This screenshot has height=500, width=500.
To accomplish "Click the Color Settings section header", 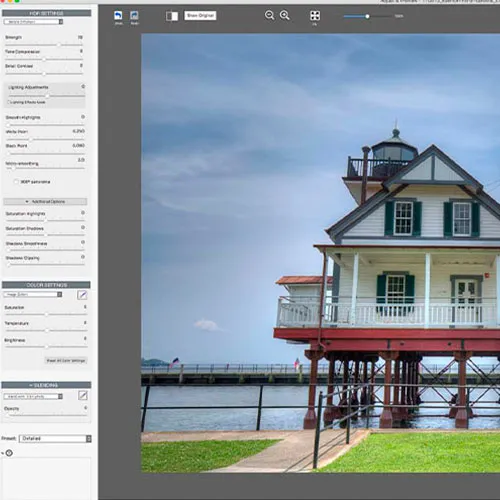I will (46, 285).
